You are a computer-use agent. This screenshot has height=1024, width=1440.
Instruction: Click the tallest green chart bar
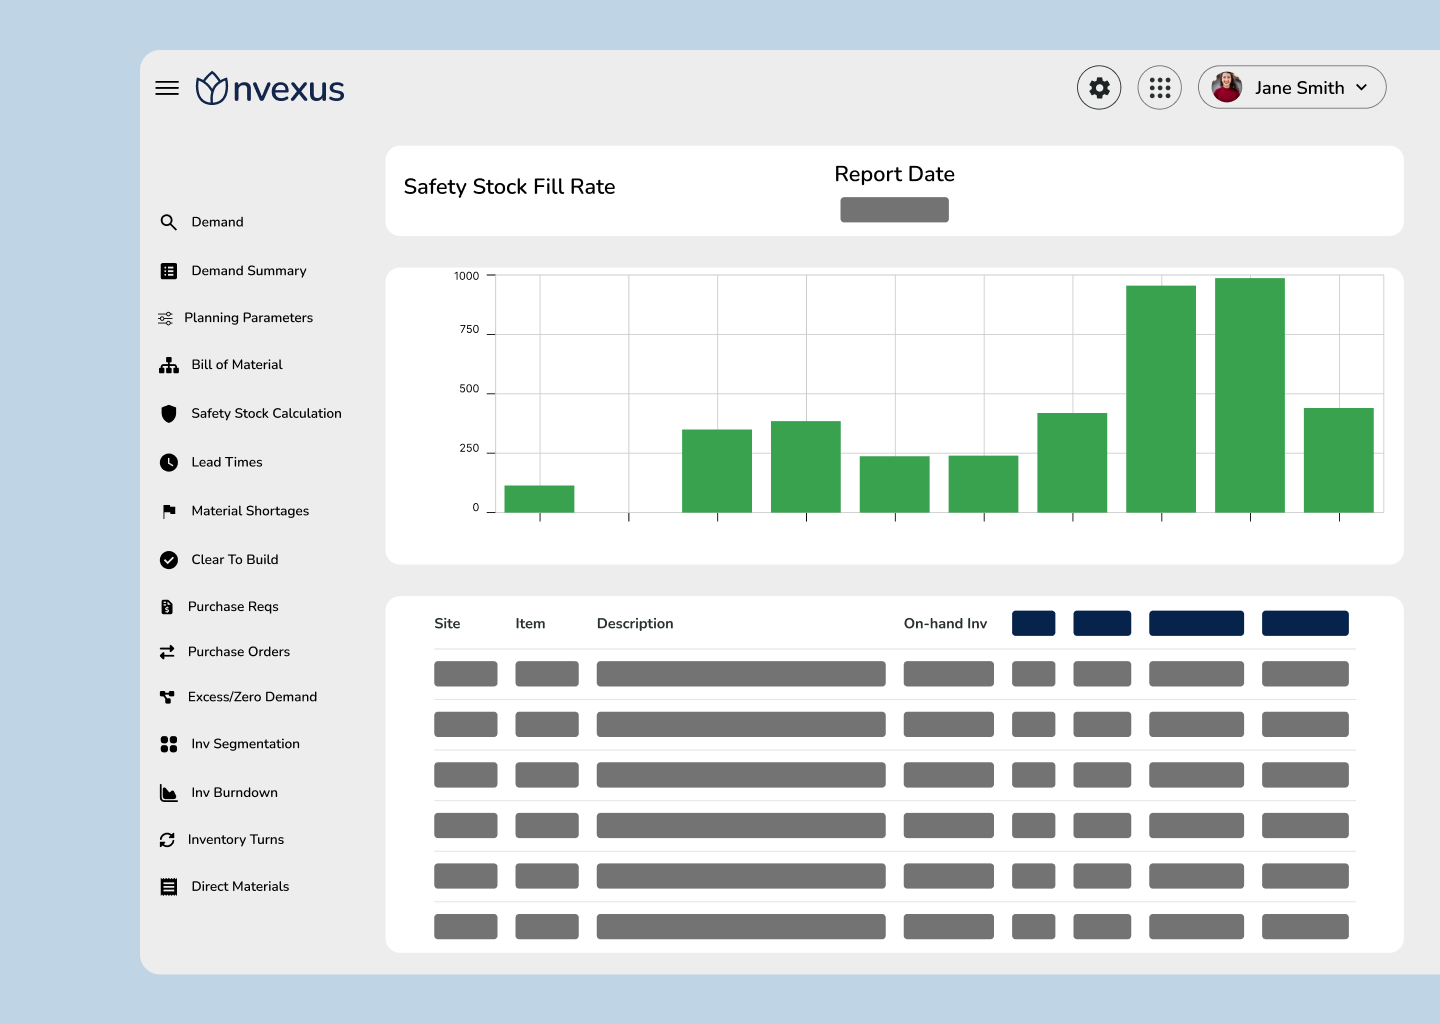pyautogui.click(x=1250, y=395)
